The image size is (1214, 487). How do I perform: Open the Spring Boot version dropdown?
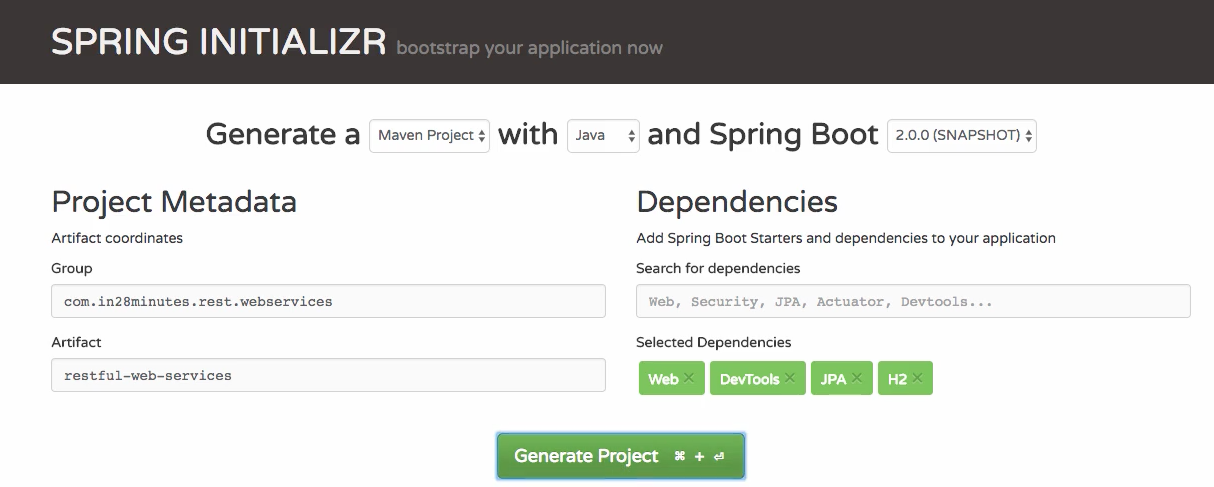click(x=962, y=135)
